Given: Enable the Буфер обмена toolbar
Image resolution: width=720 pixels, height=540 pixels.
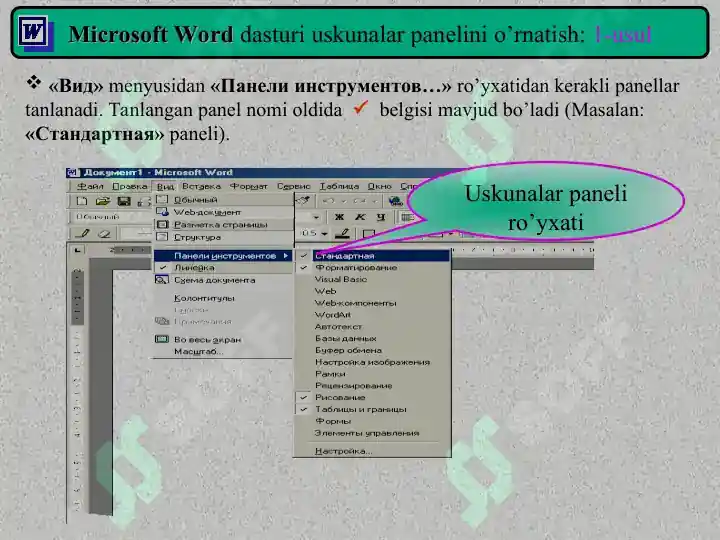Looking at the screenshot, I should 372,350.
